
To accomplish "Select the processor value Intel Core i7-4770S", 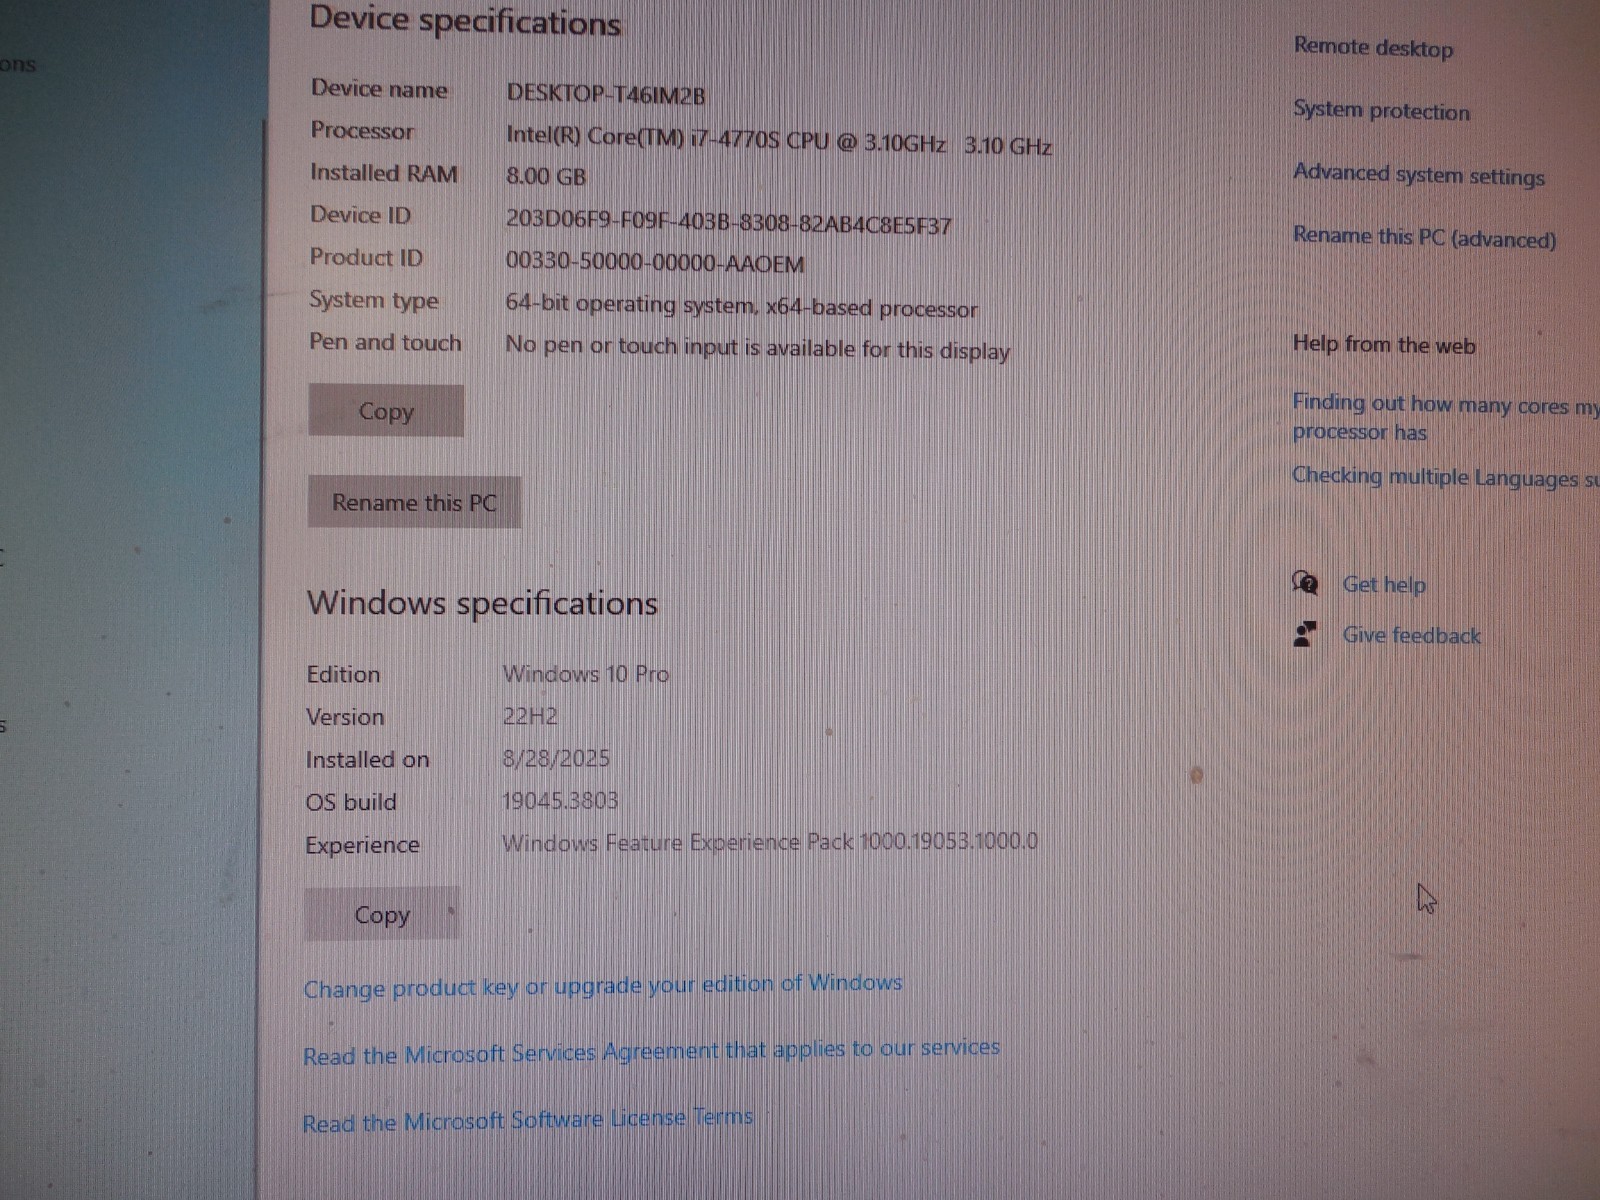I will [x=778, y=141].
